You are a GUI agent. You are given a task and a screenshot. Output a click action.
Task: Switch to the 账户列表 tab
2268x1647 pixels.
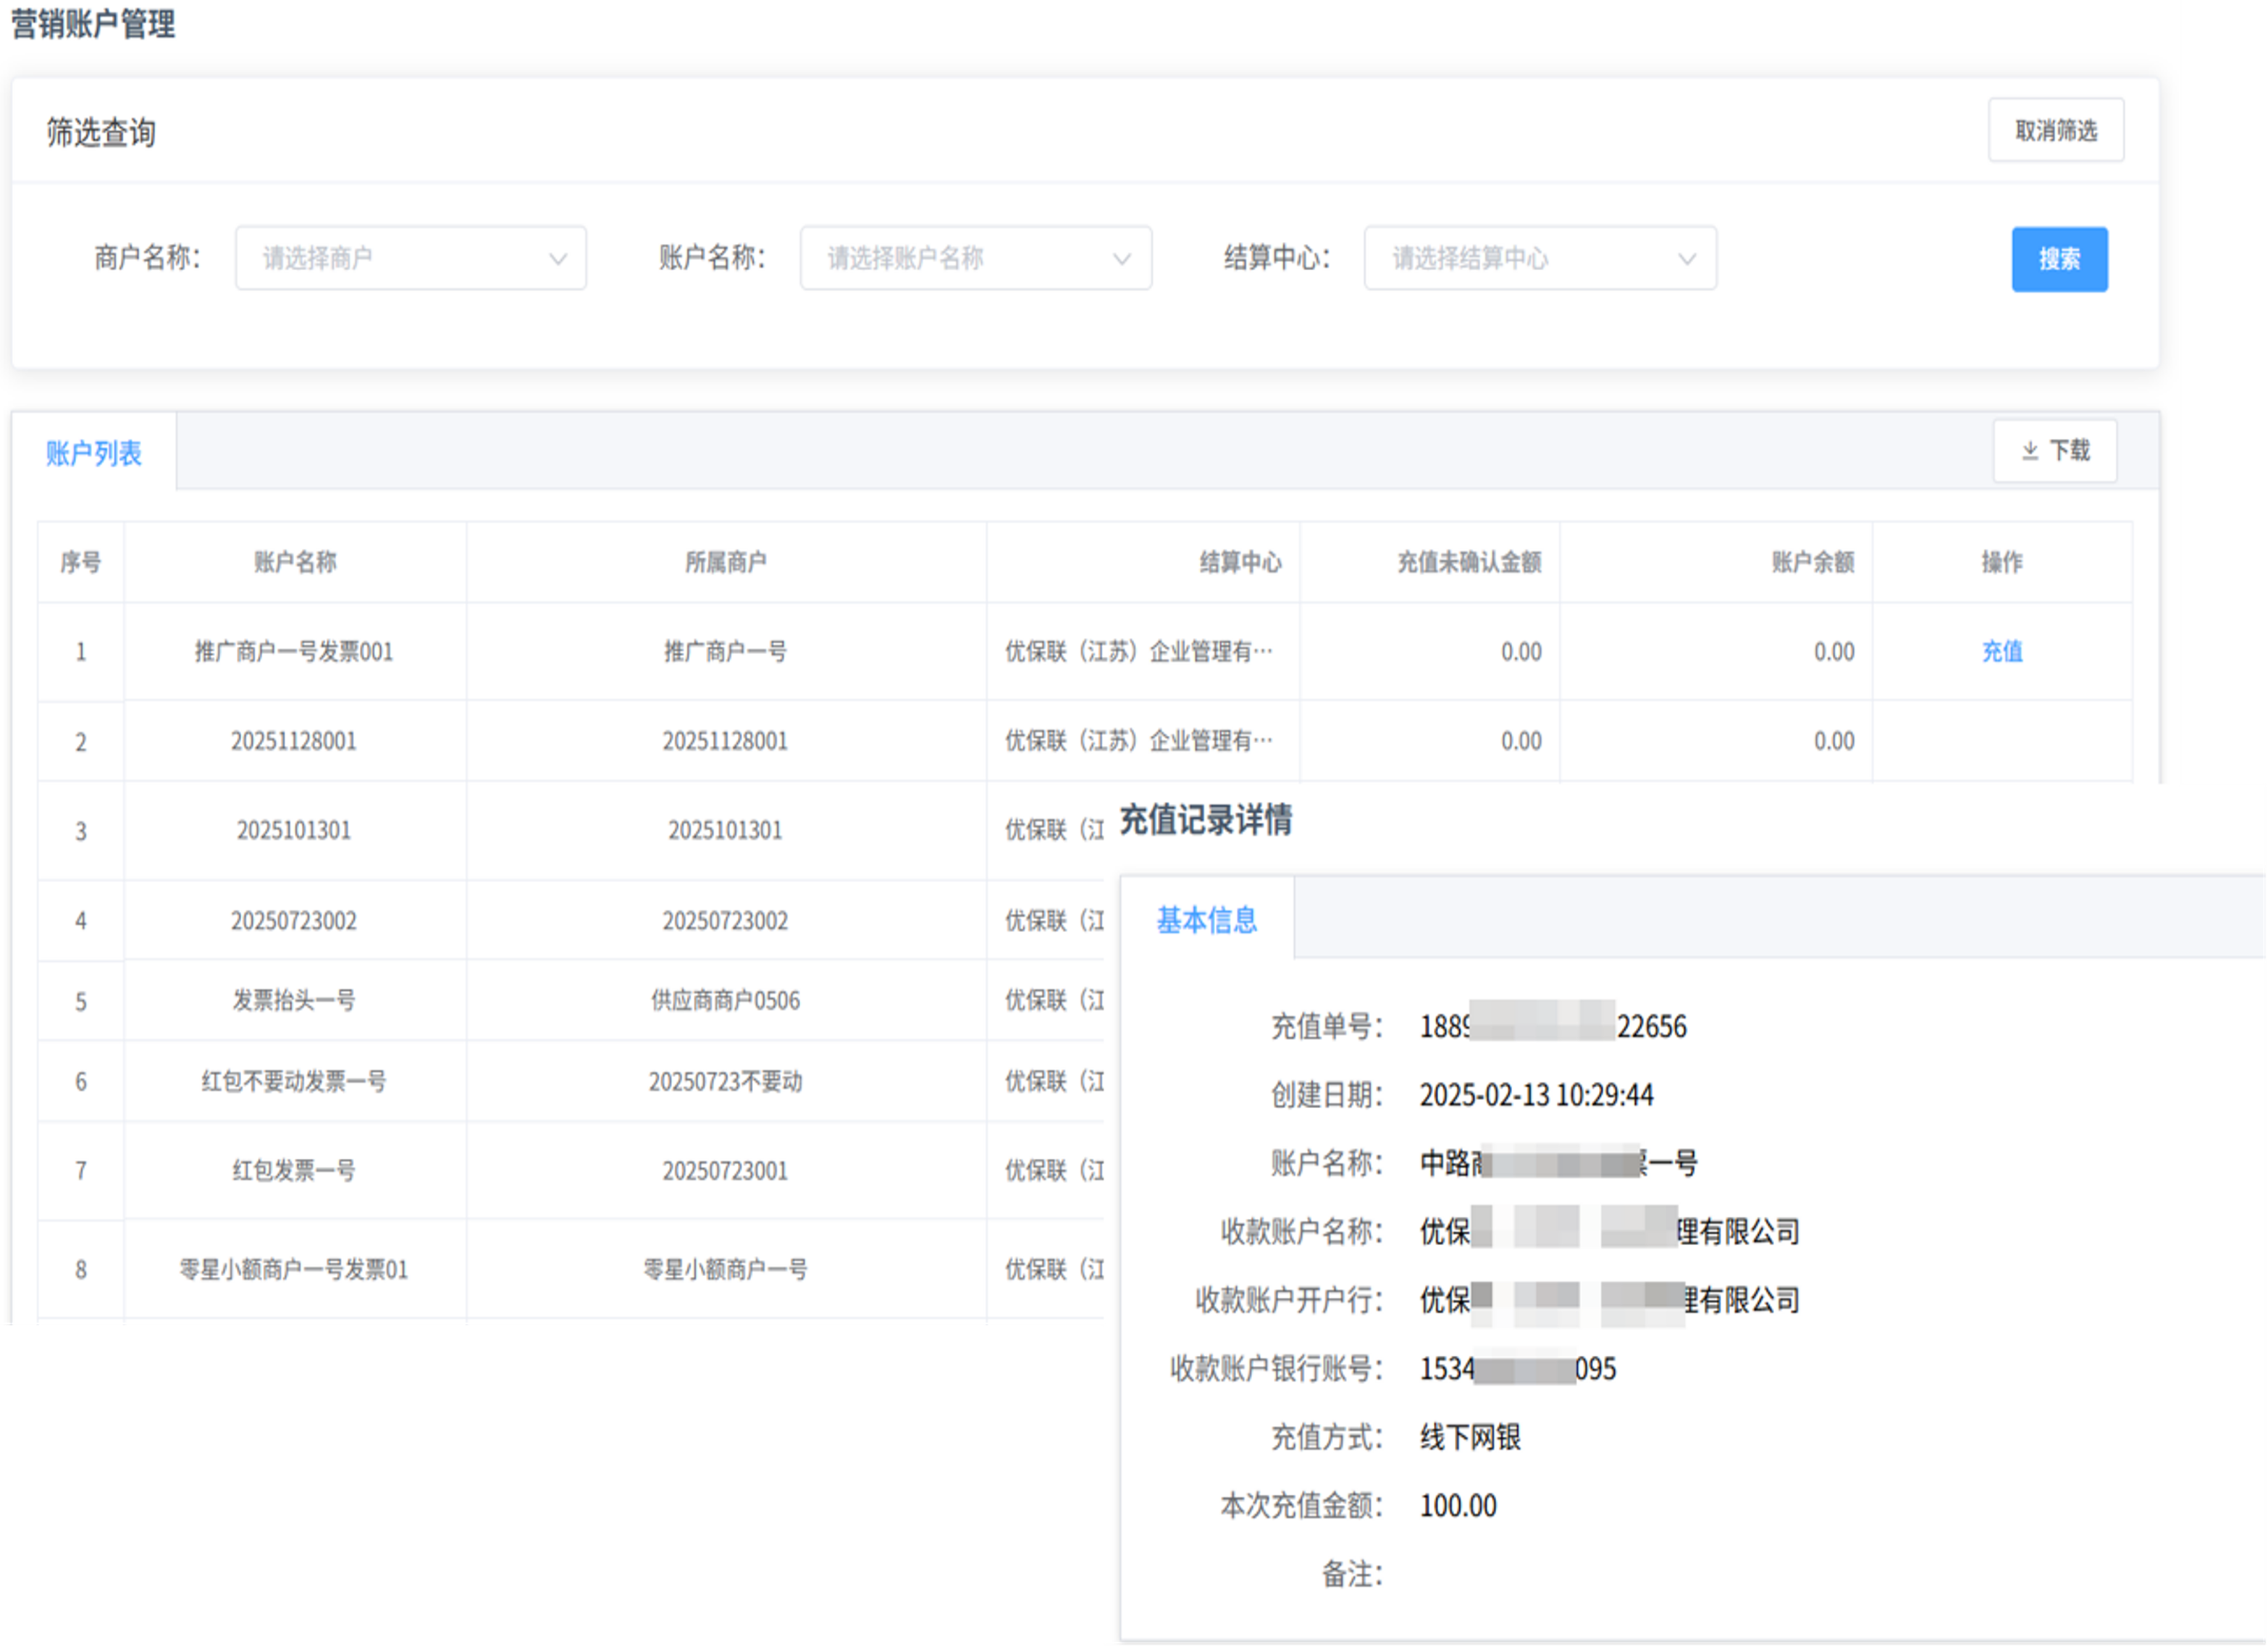pos(94,453)
